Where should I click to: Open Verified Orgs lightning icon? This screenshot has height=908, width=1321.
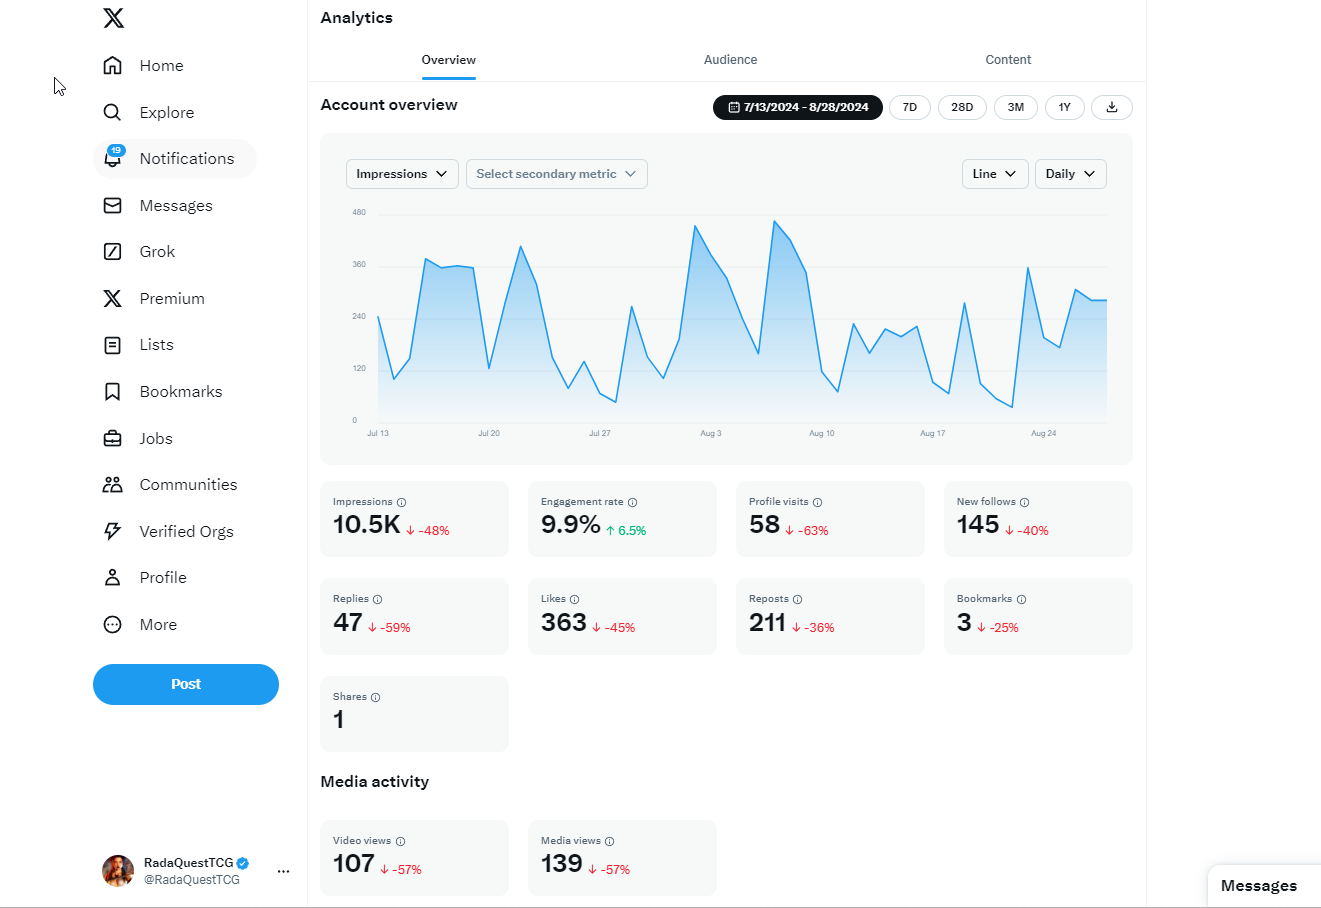pyautogui.click(x=113, y=531)
